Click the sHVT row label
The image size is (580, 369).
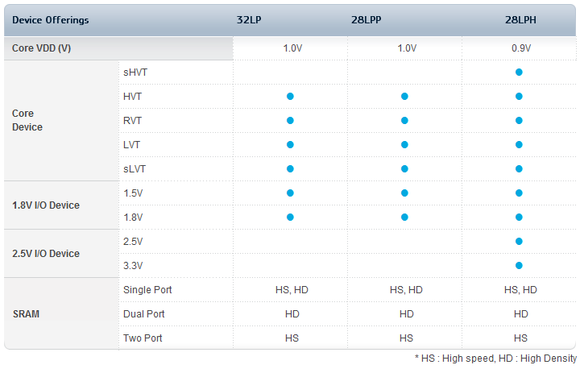(x=135, y=72)
